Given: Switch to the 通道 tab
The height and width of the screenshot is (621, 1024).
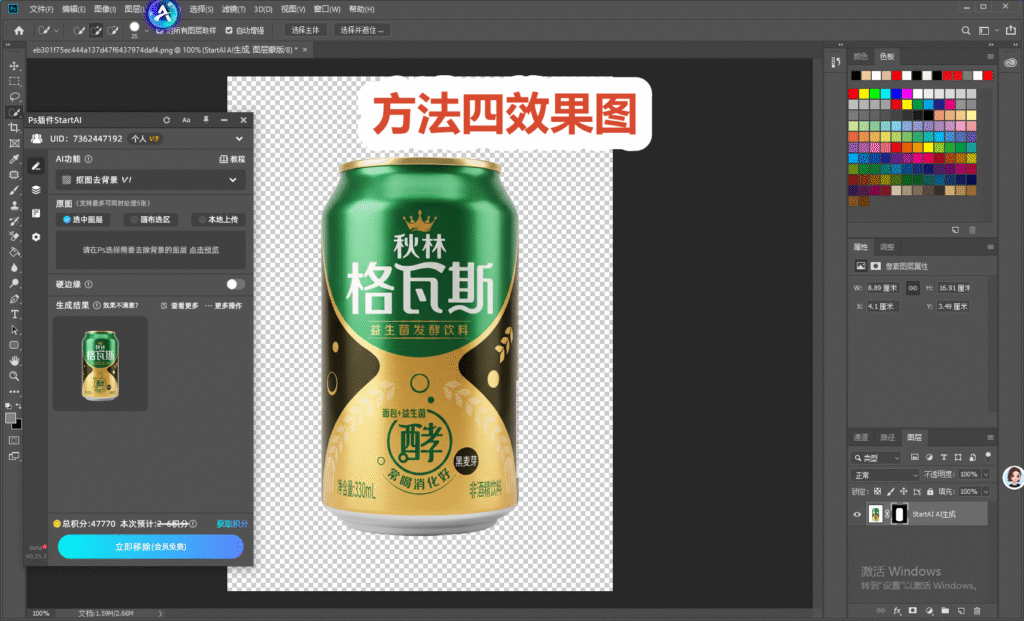Looking at the screenshot, I should [x=861, y=438].
